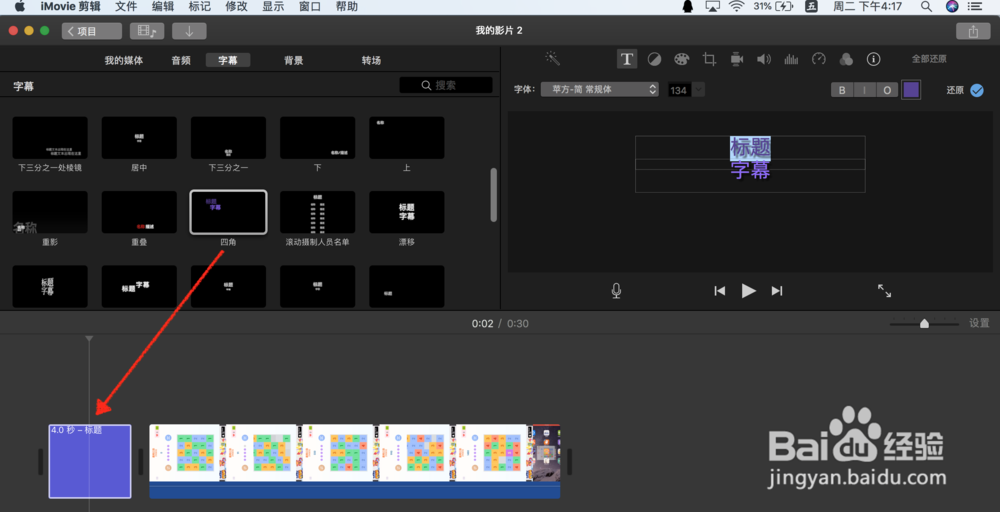Switch to 转场 tab
Screen dimensions: 1000x512
[371, 61]
